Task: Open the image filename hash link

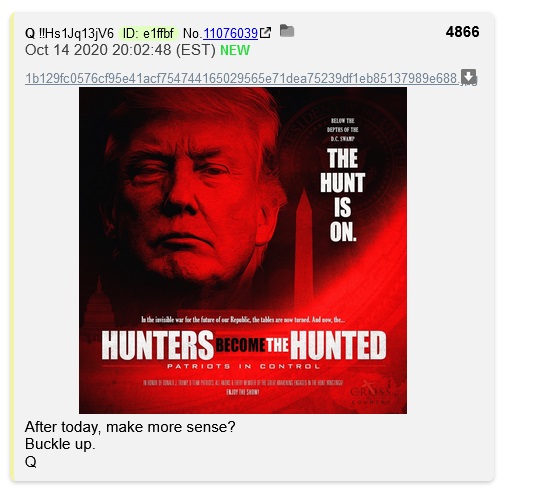Action: (x=243, y=78)
